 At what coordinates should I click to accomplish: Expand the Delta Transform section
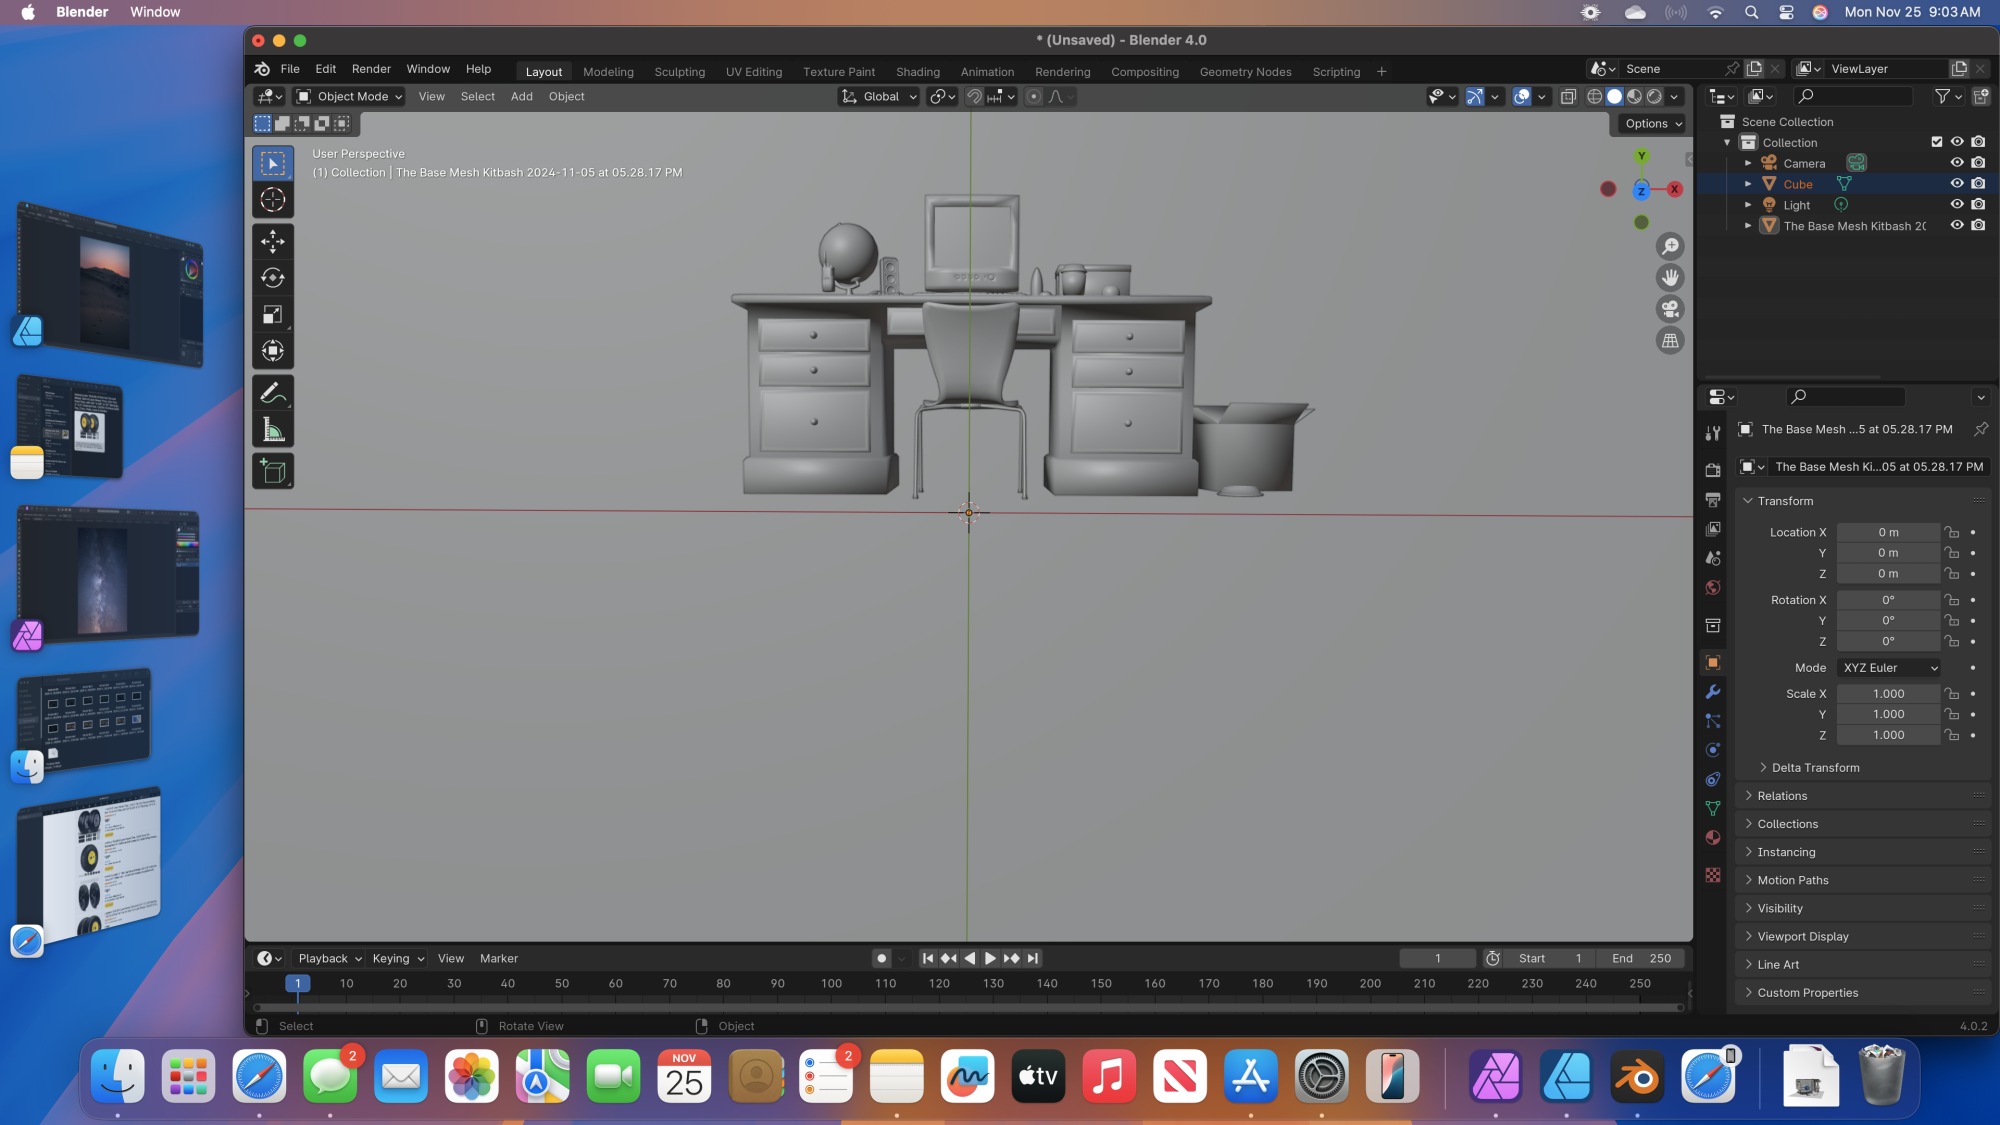tap(1815, 767)
